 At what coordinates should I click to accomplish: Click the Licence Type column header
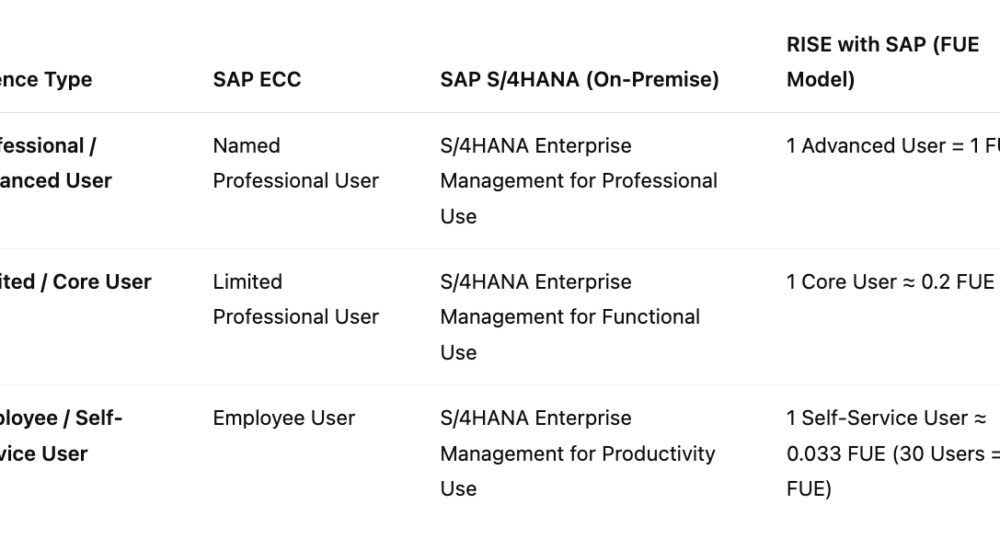pyautogui.click(x=46, y=80)
